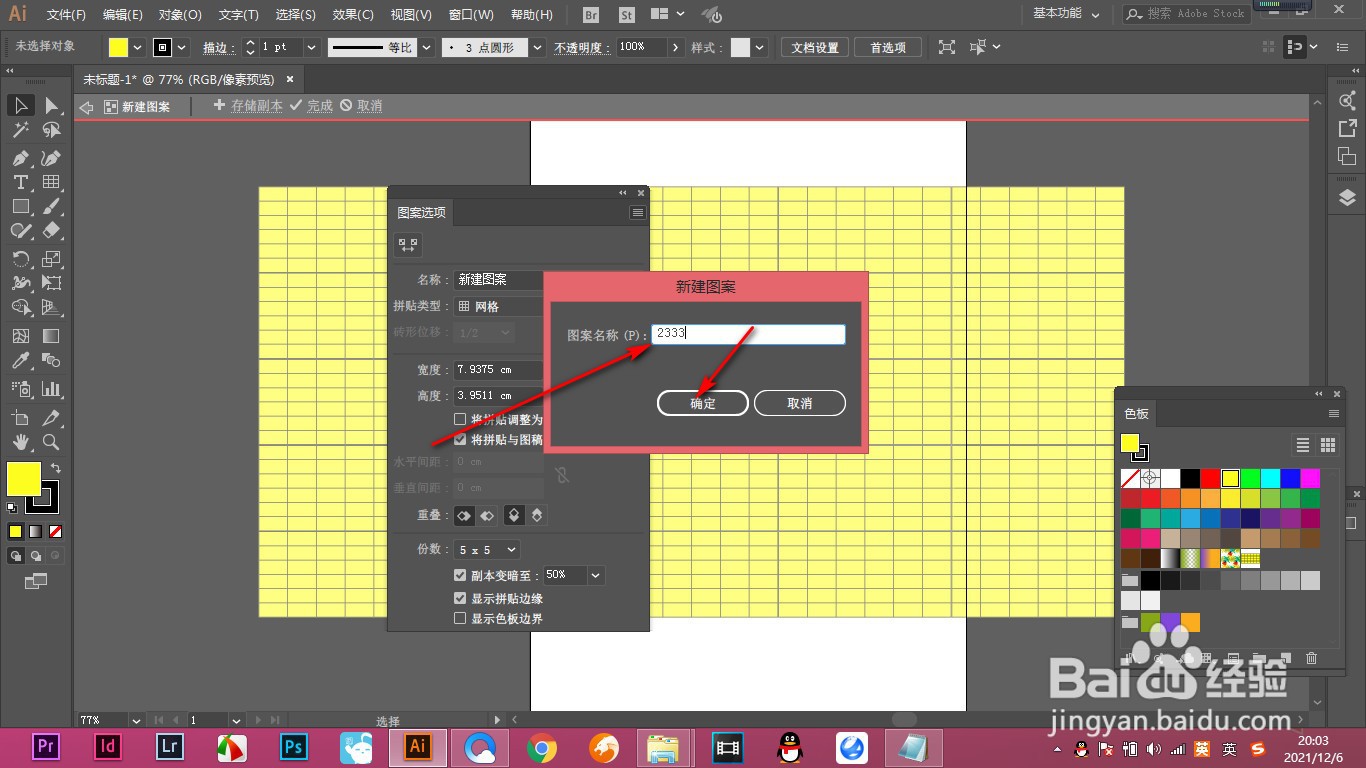
Task: Open the 50% dim copies dropdown arrow
Action: coord(596,575)
